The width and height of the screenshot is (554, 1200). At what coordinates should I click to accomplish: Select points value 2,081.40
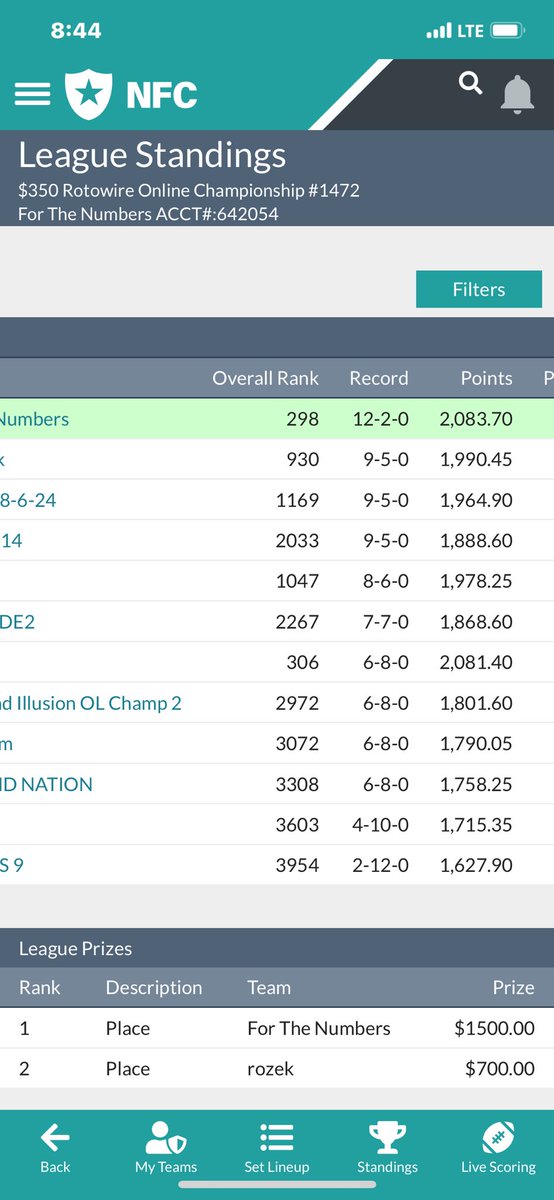tap(476, 662)
